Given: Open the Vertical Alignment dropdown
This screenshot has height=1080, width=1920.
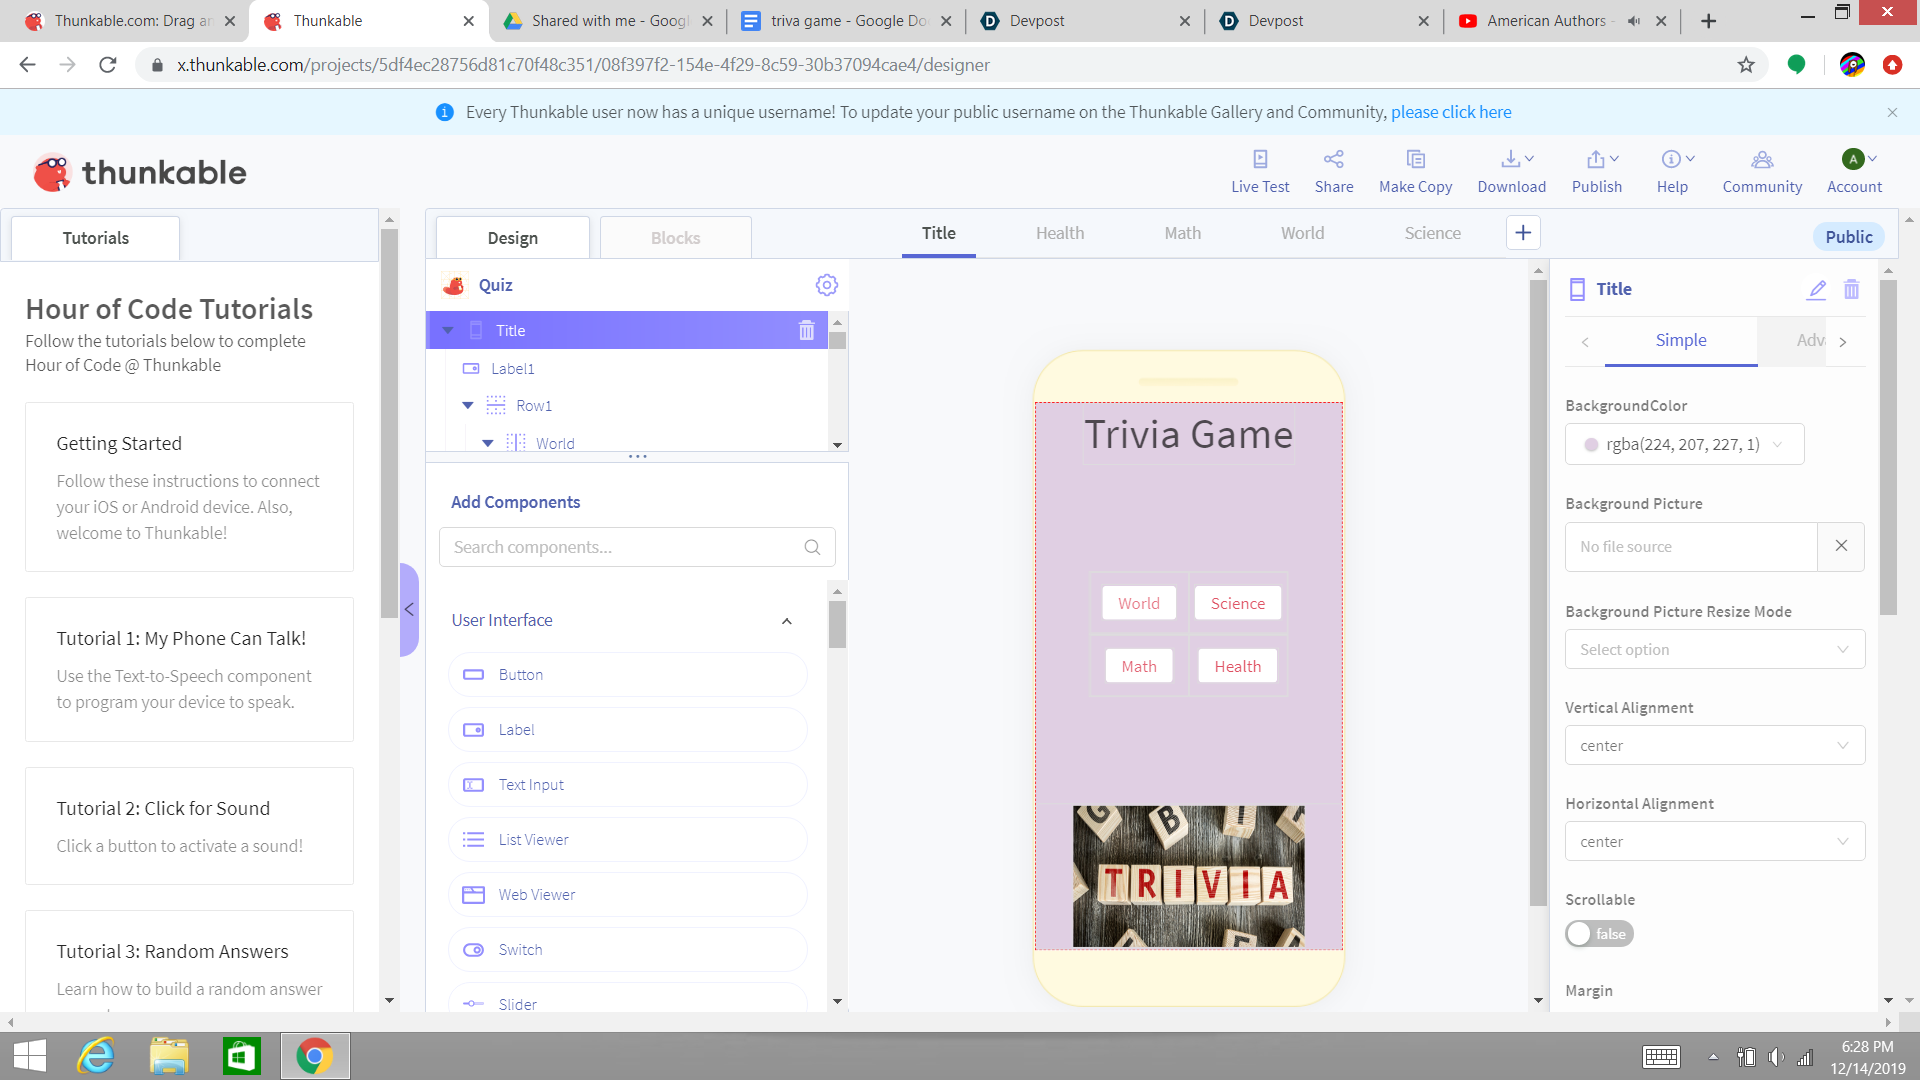Looking at the screenshot, I should pyautogui.click(x=1714, y=746).
